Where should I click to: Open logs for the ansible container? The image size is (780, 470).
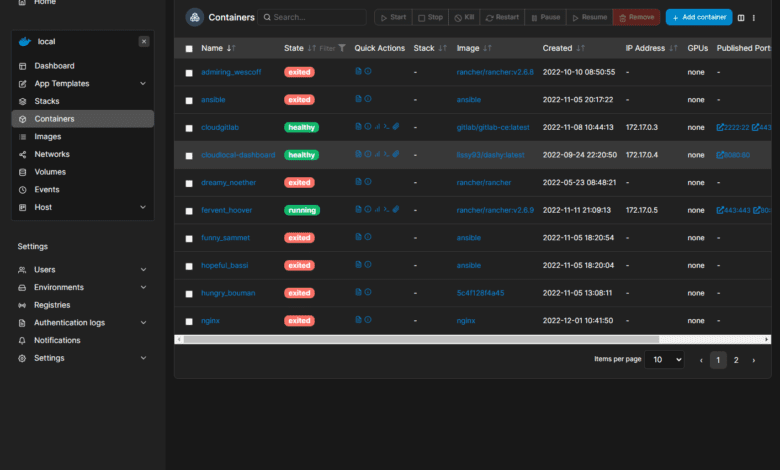[x=358, y=98]
